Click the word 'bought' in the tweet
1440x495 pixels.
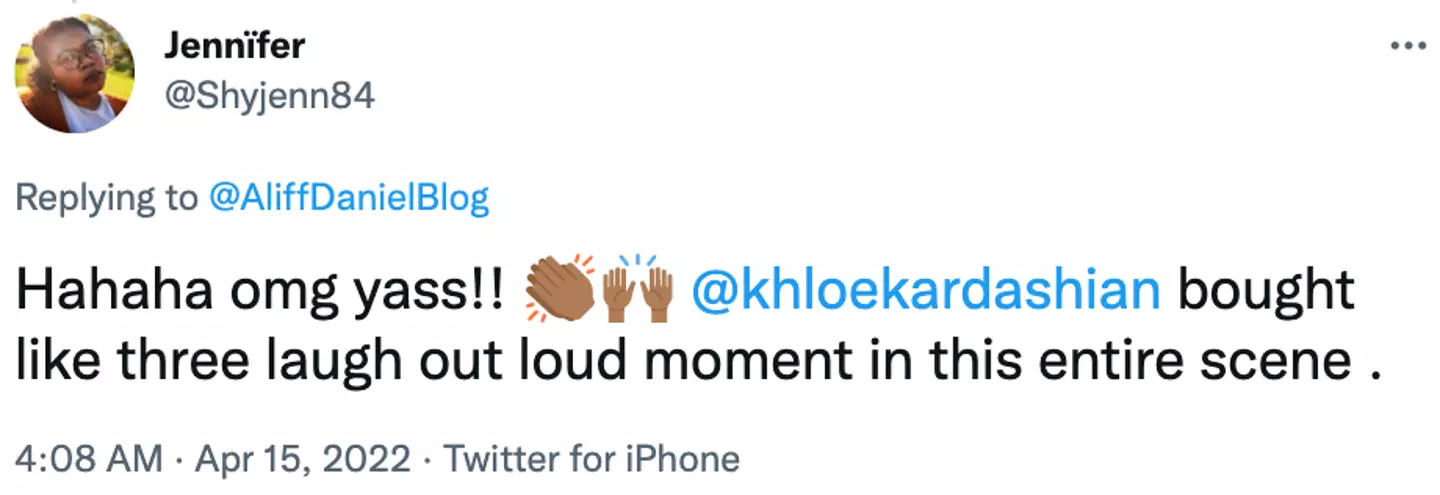click(x=1266, y=291)
